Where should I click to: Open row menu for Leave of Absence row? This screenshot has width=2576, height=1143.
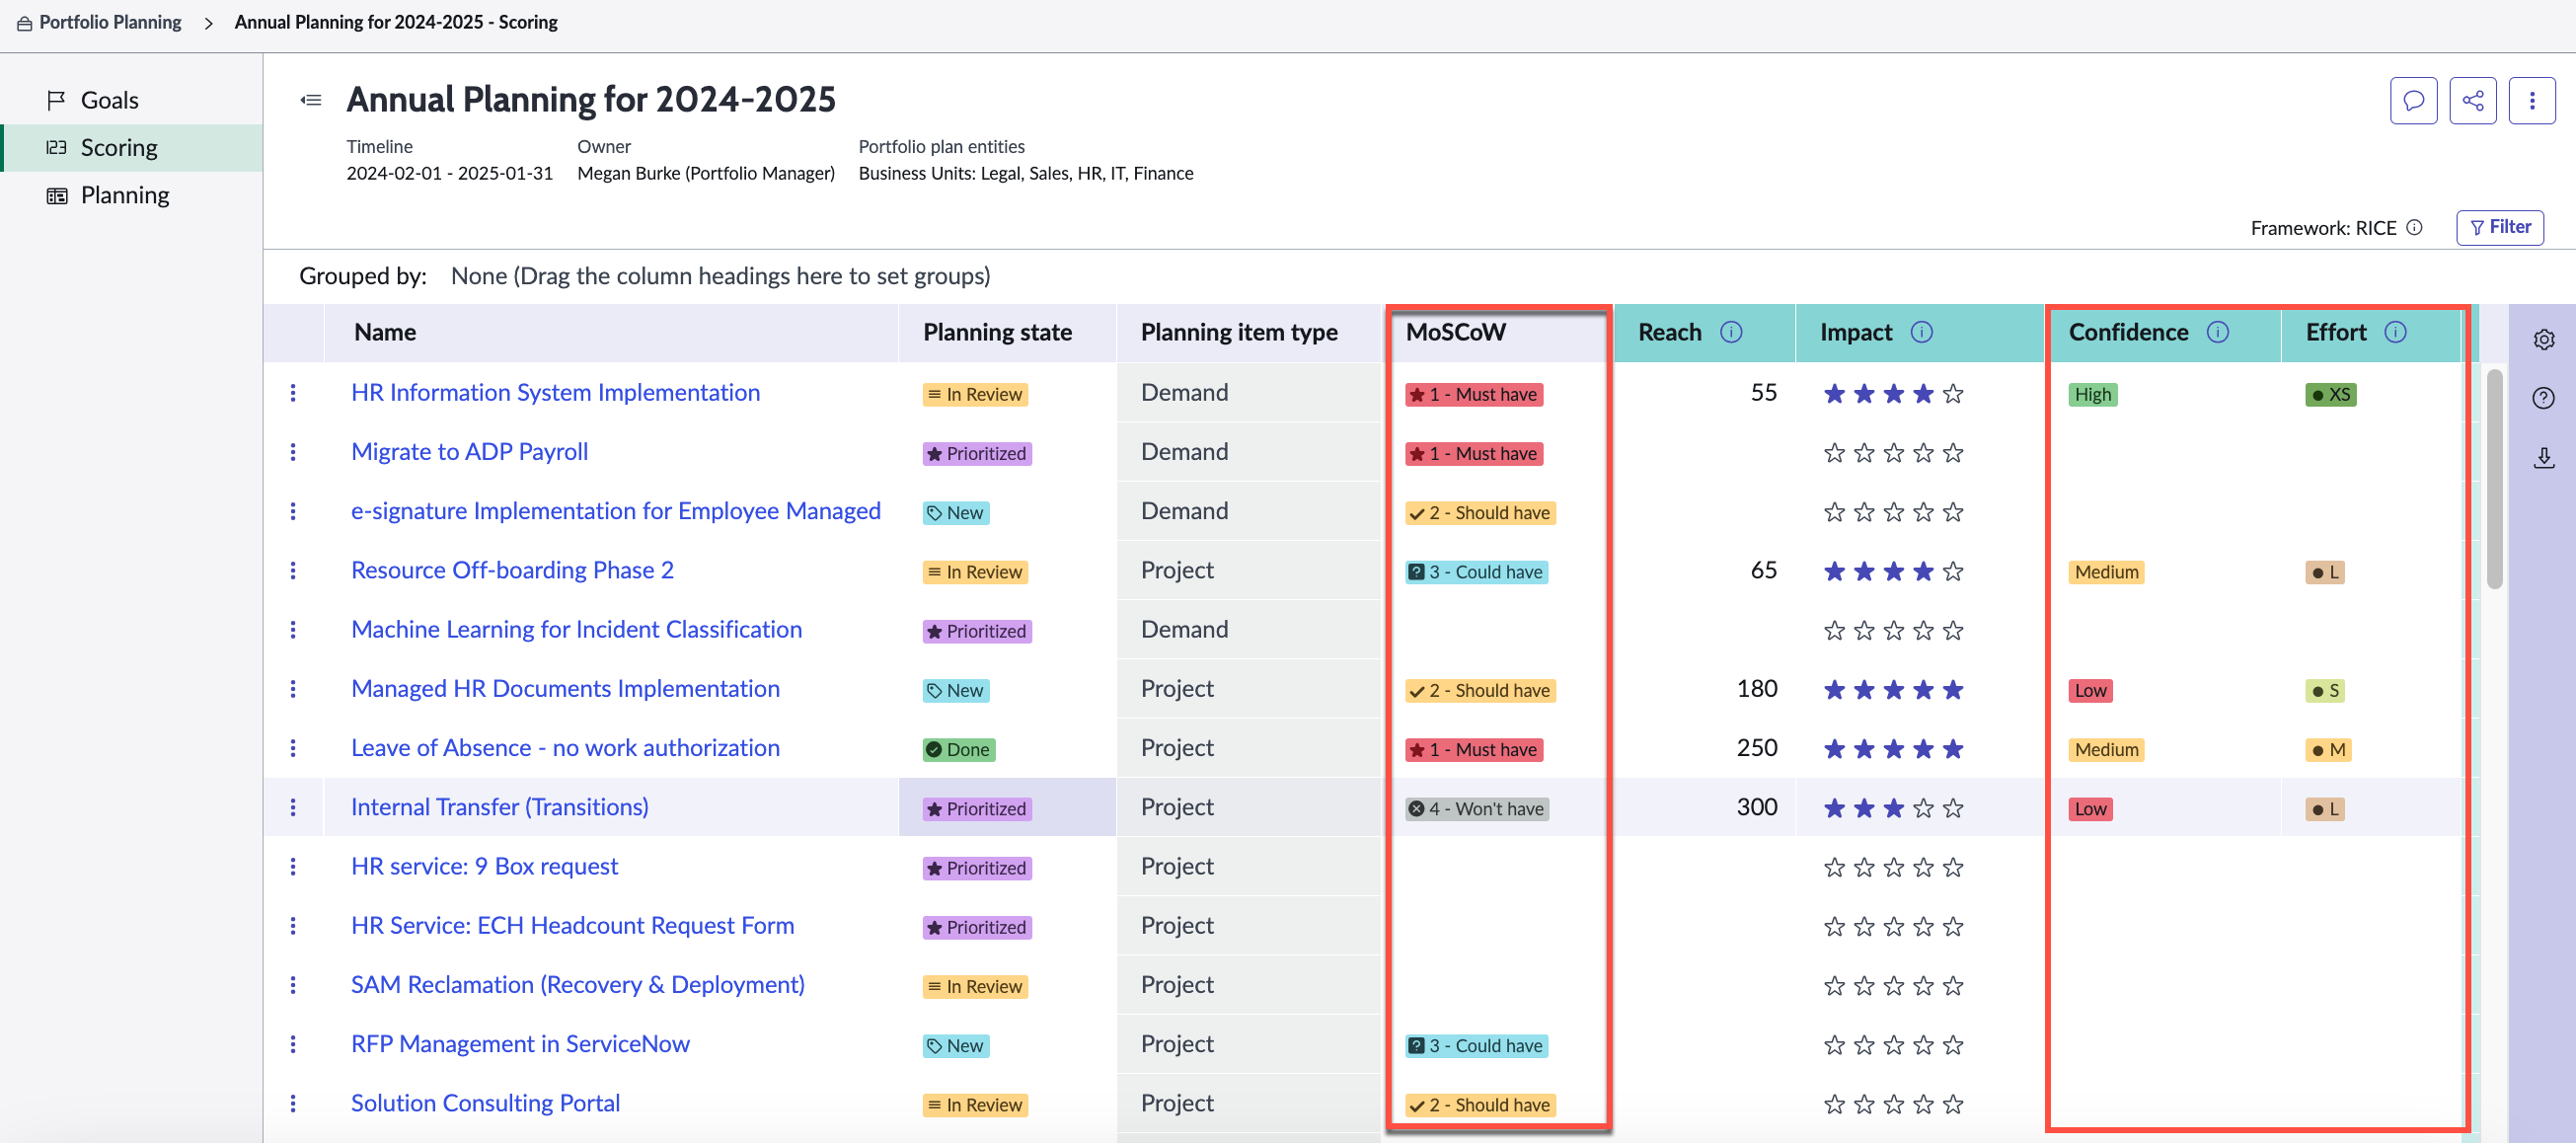click(x=293, y=748)
